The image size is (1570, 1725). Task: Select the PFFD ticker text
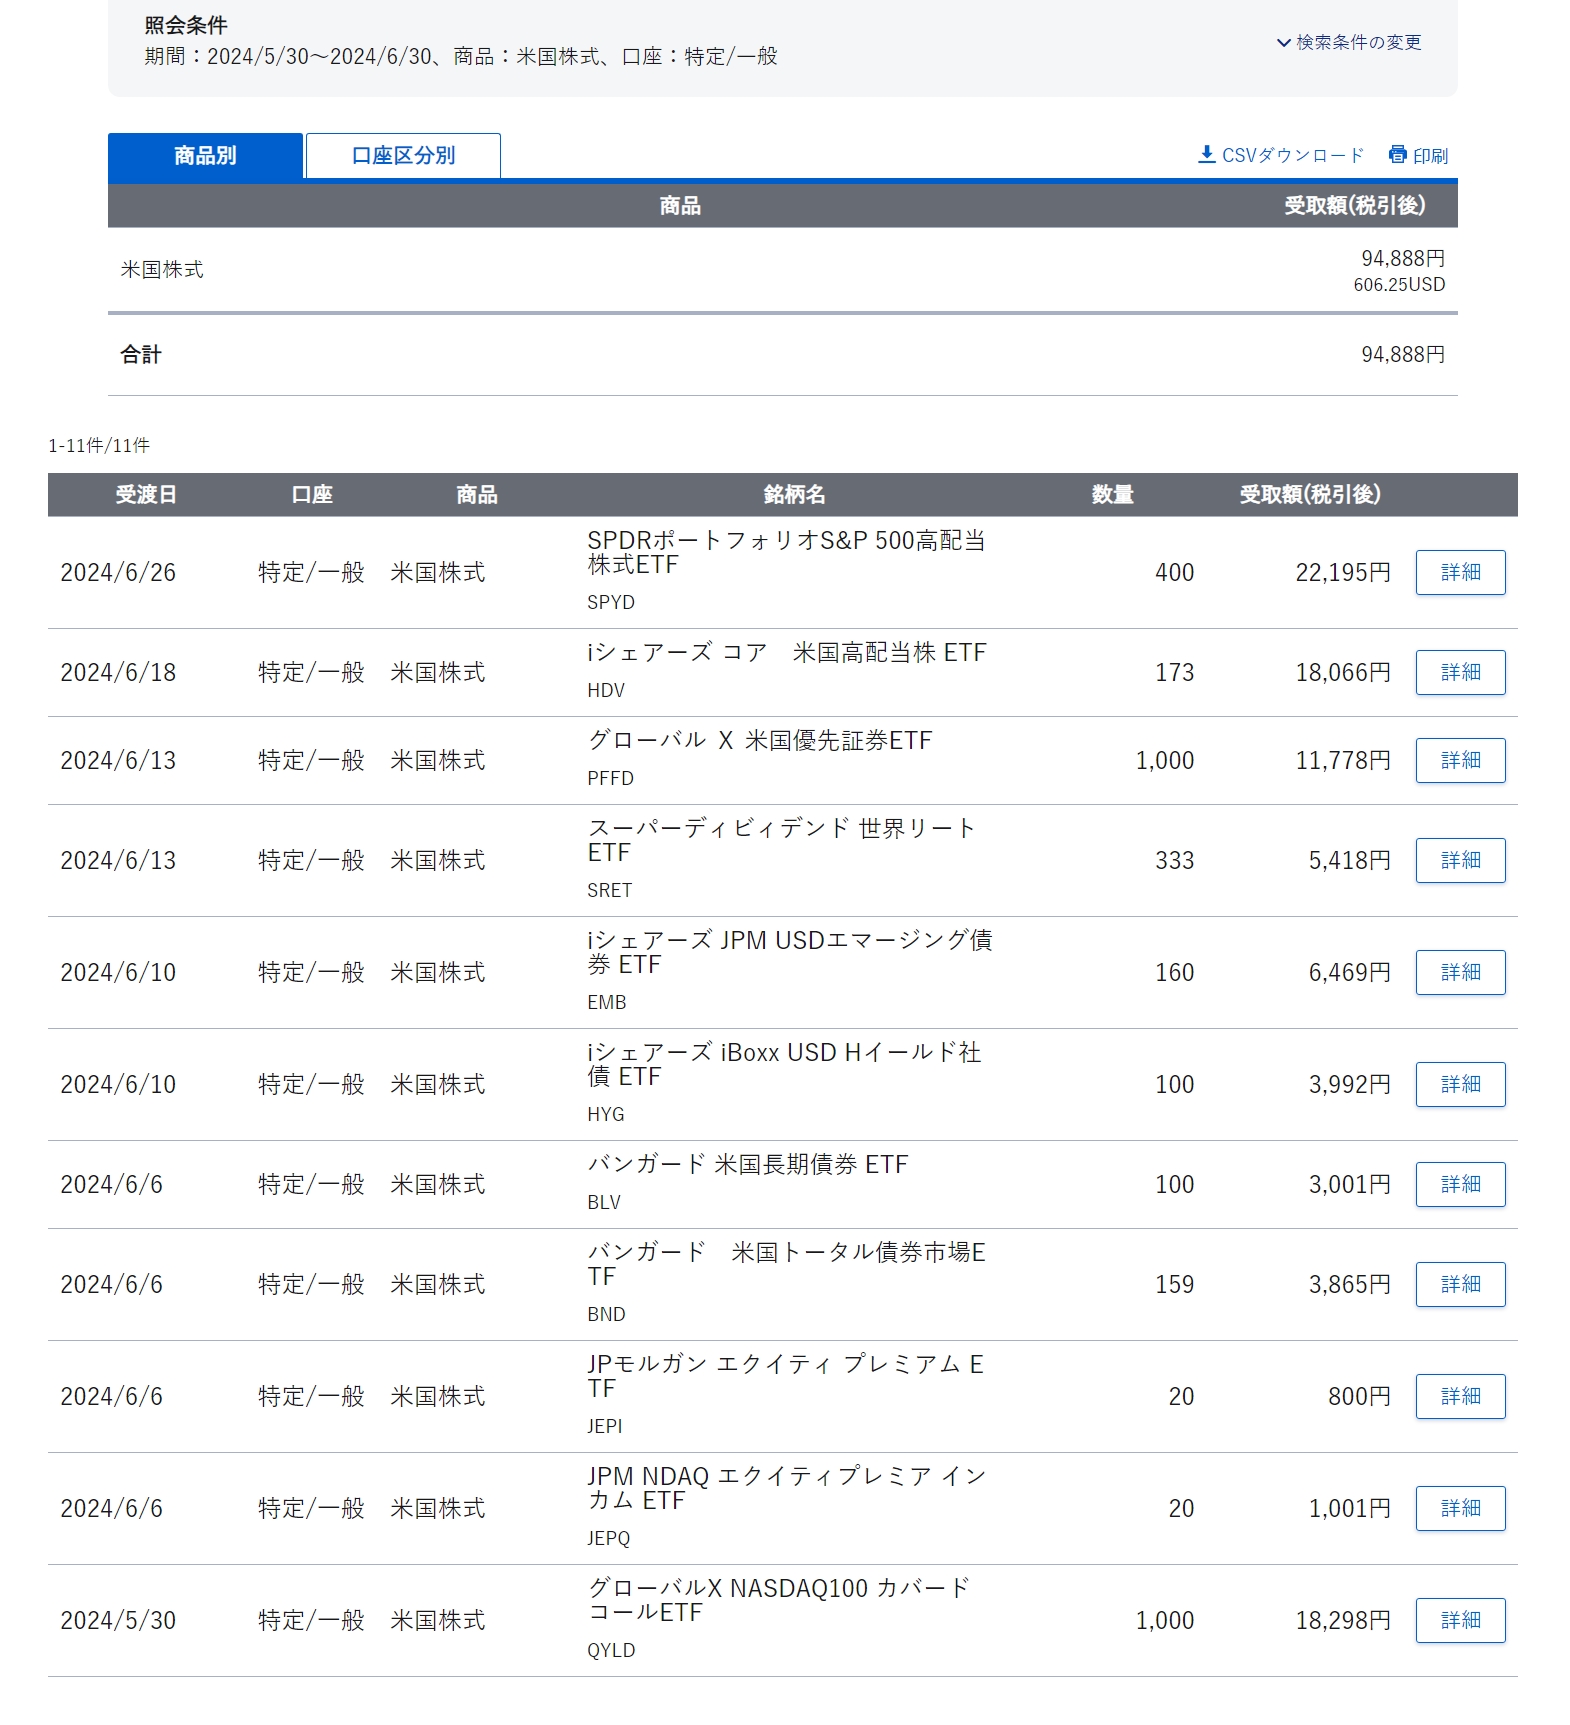(x=611, y=778)
